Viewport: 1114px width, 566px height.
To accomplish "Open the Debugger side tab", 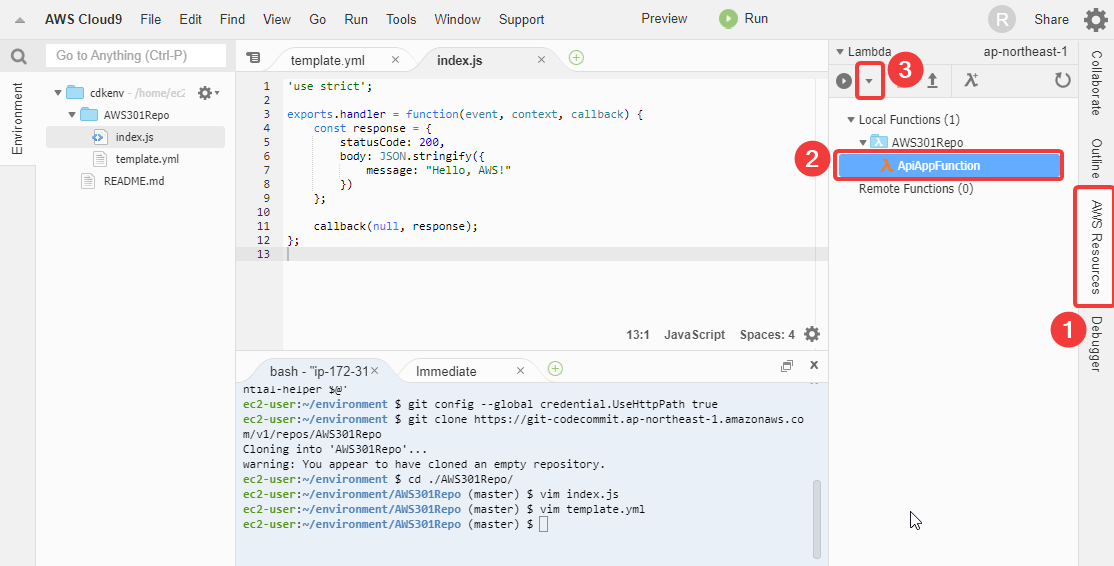I will tap(1096, 344).
